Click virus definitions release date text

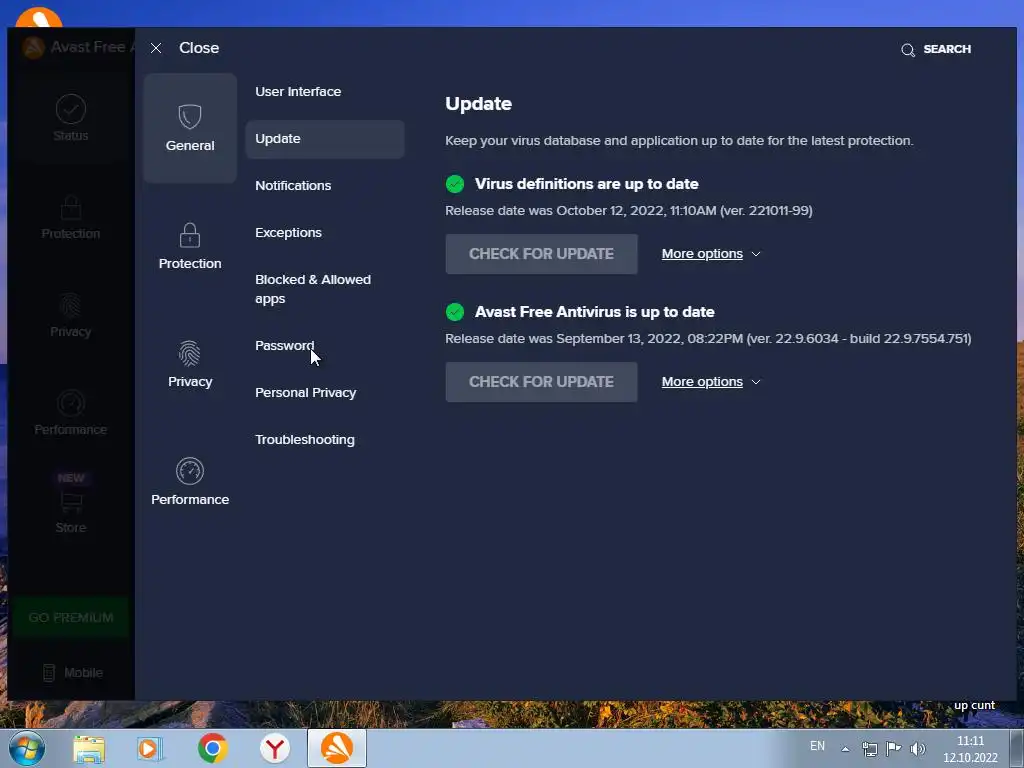tap(629, 211)
